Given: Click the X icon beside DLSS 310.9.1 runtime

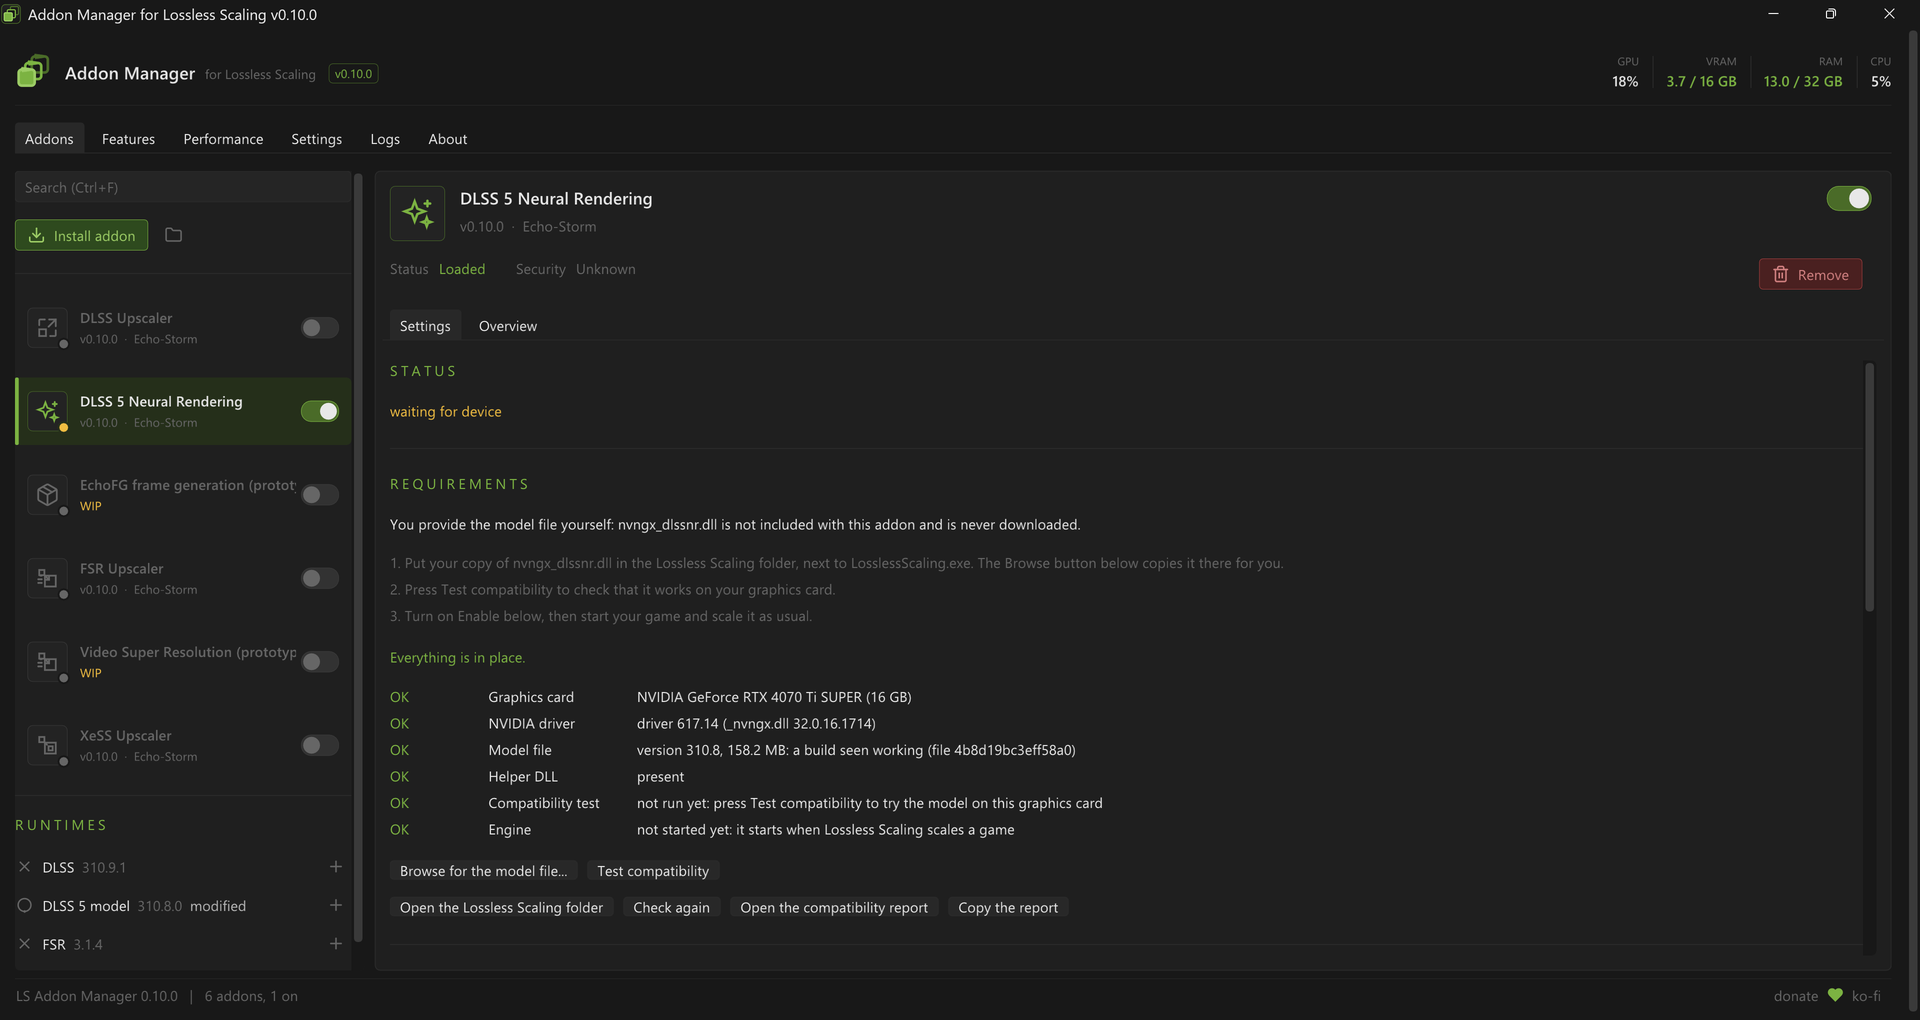Looking at the screenshot, I should click(x=25, y=867).
